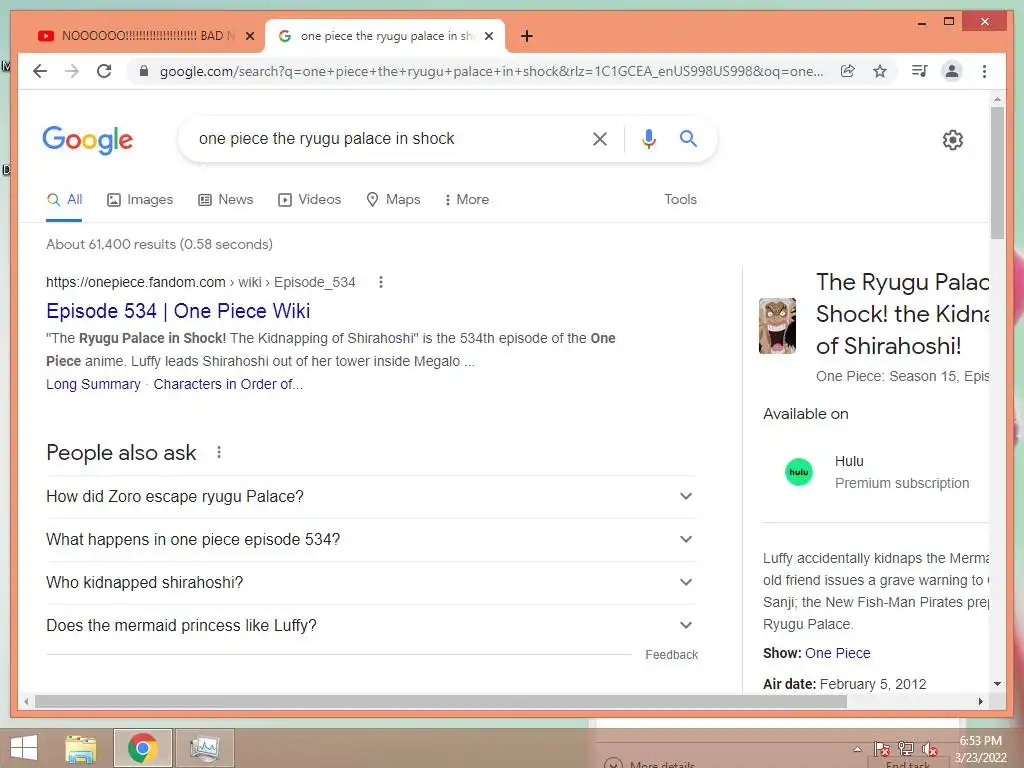Bookmark this page with the star
Viewport: 1024px width, 768px height.
(x=880, y=71)
